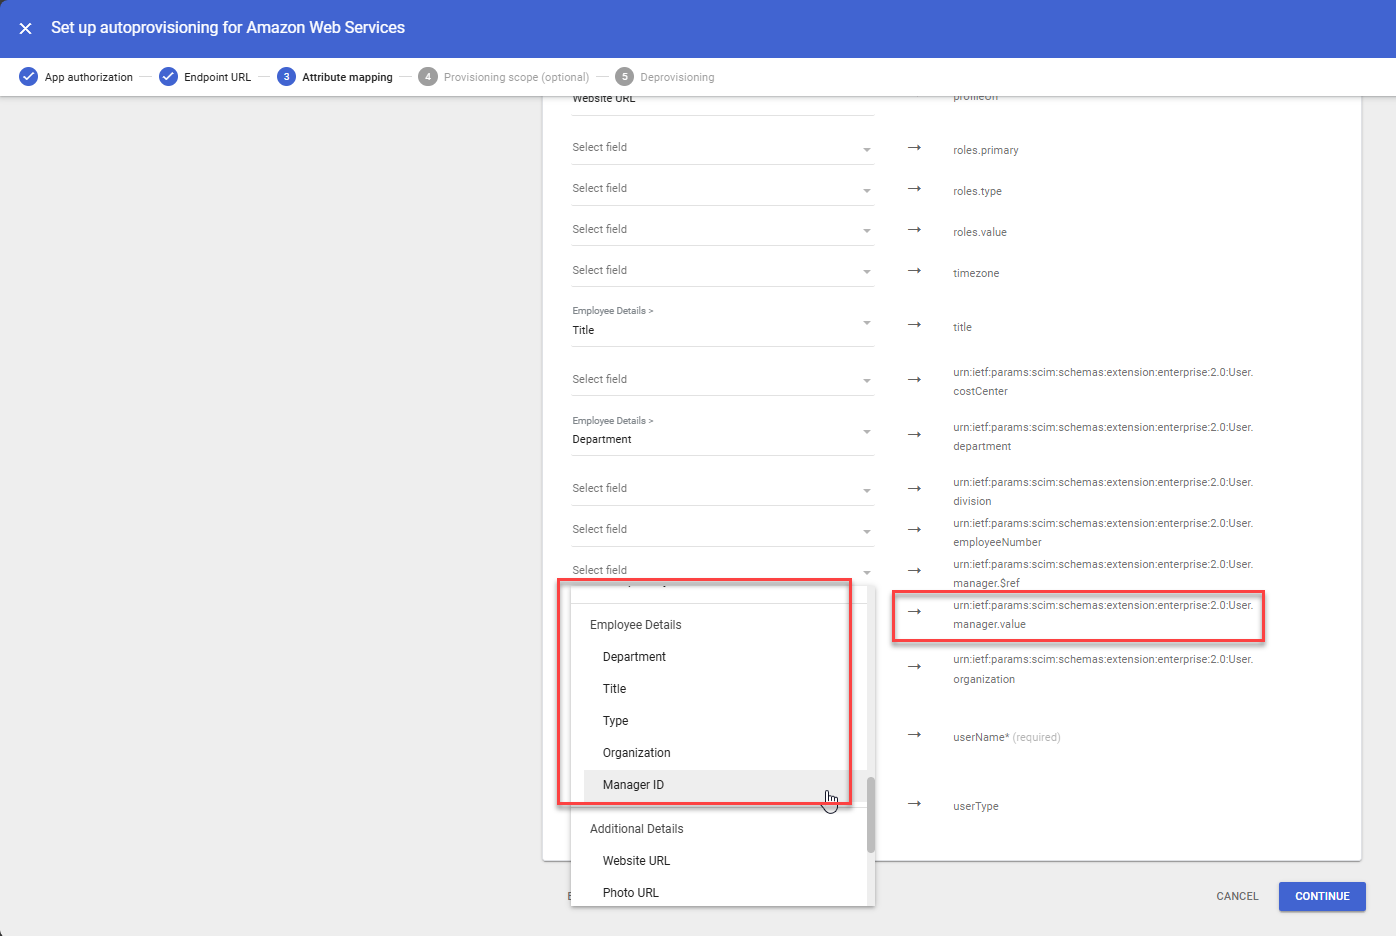Click the employeeNumber attribute label
Viewport: 1396px width, 936px height.
point(1103,533)
